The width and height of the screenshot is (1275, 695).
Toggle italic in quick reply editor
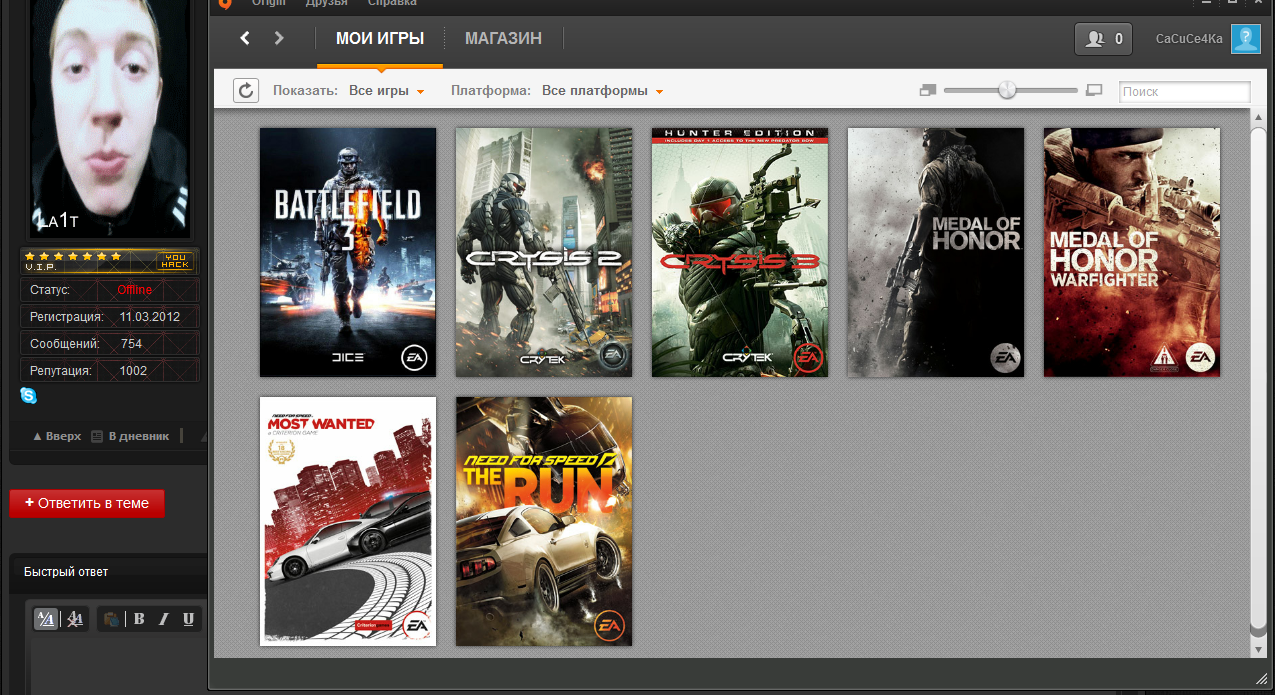[164, 619]
